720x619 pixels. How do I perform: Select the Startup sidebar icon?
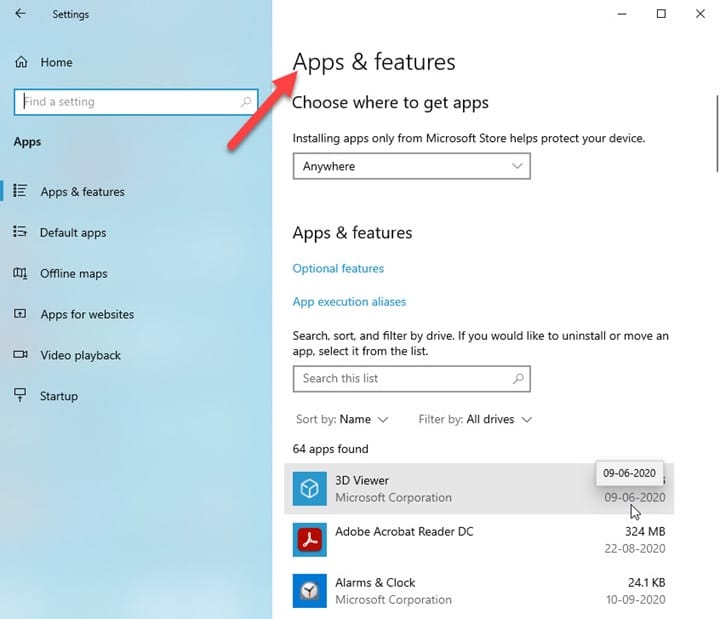20,395
